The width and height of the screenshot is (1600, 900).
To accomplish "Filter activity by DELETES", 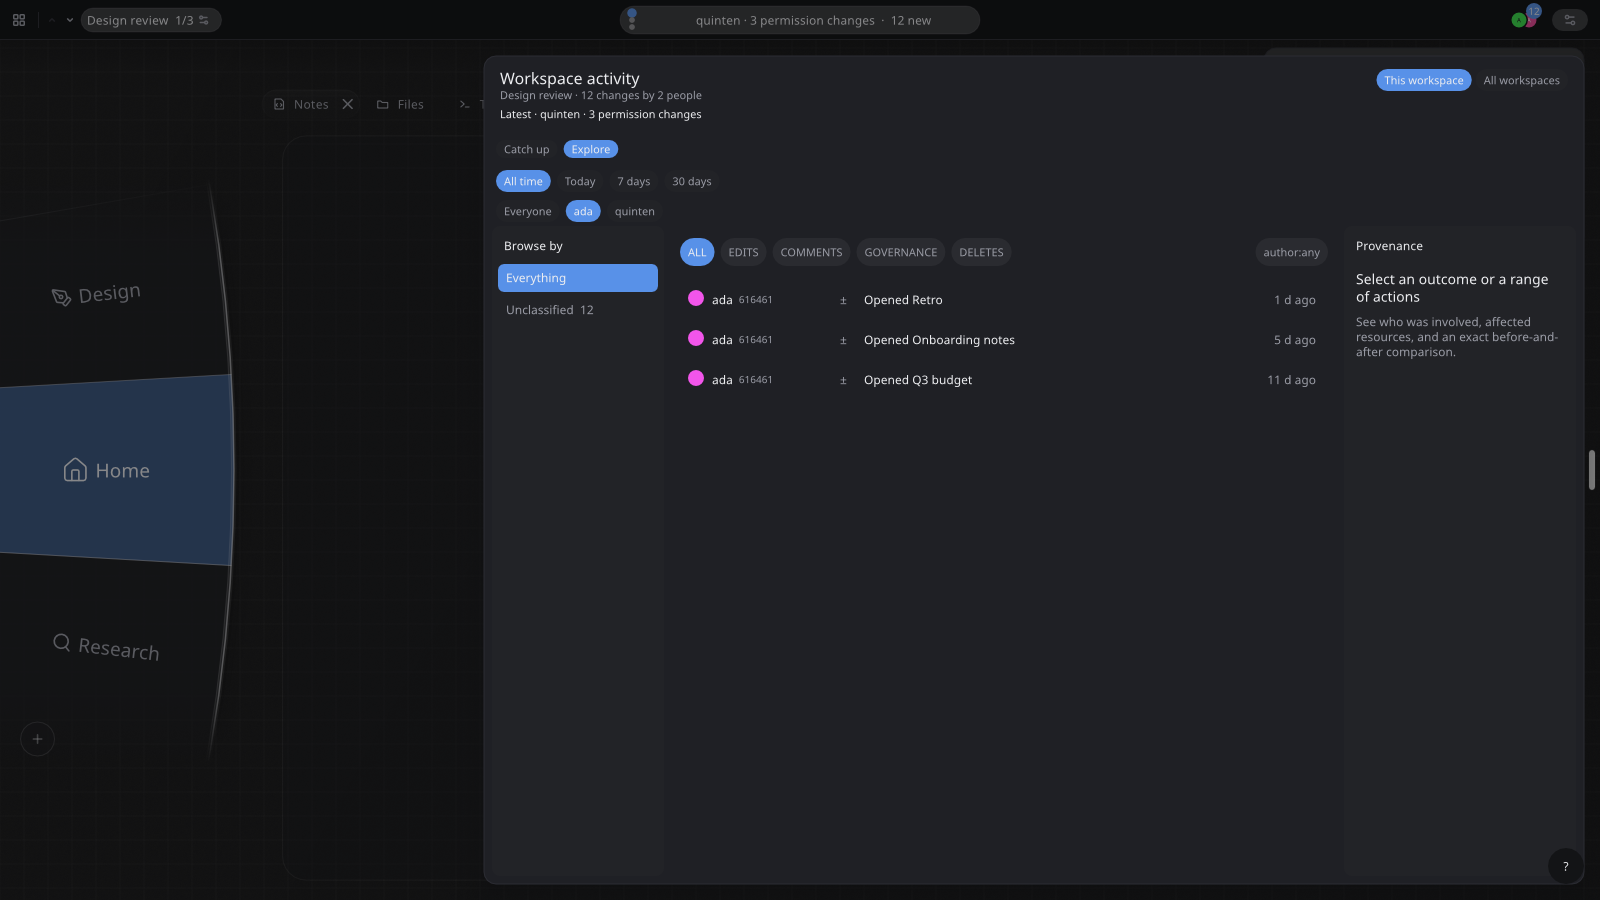I will pos(981,252).
